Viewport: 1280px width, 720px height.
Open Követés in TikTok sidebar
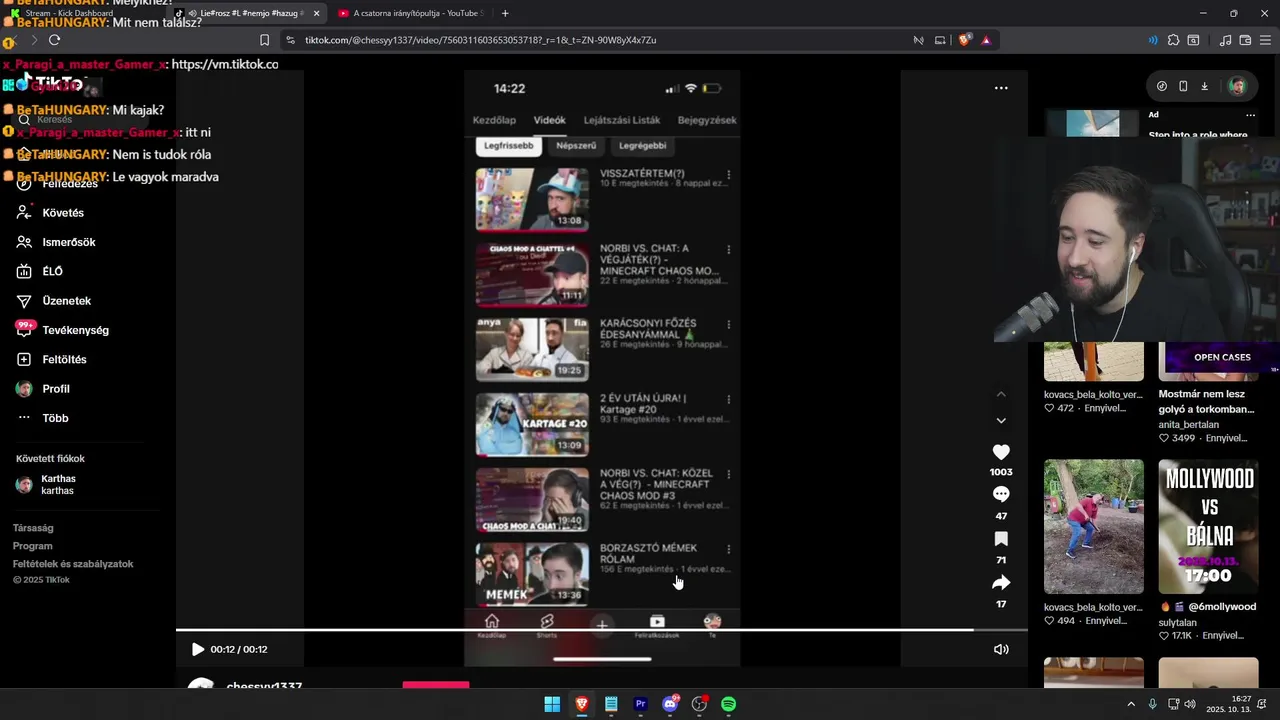[x=63, y=213]
